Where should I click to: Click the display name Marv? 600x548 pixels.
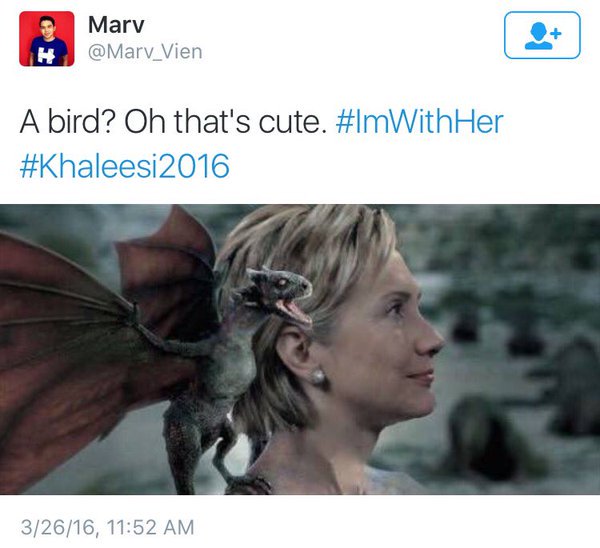coord(116,25)
